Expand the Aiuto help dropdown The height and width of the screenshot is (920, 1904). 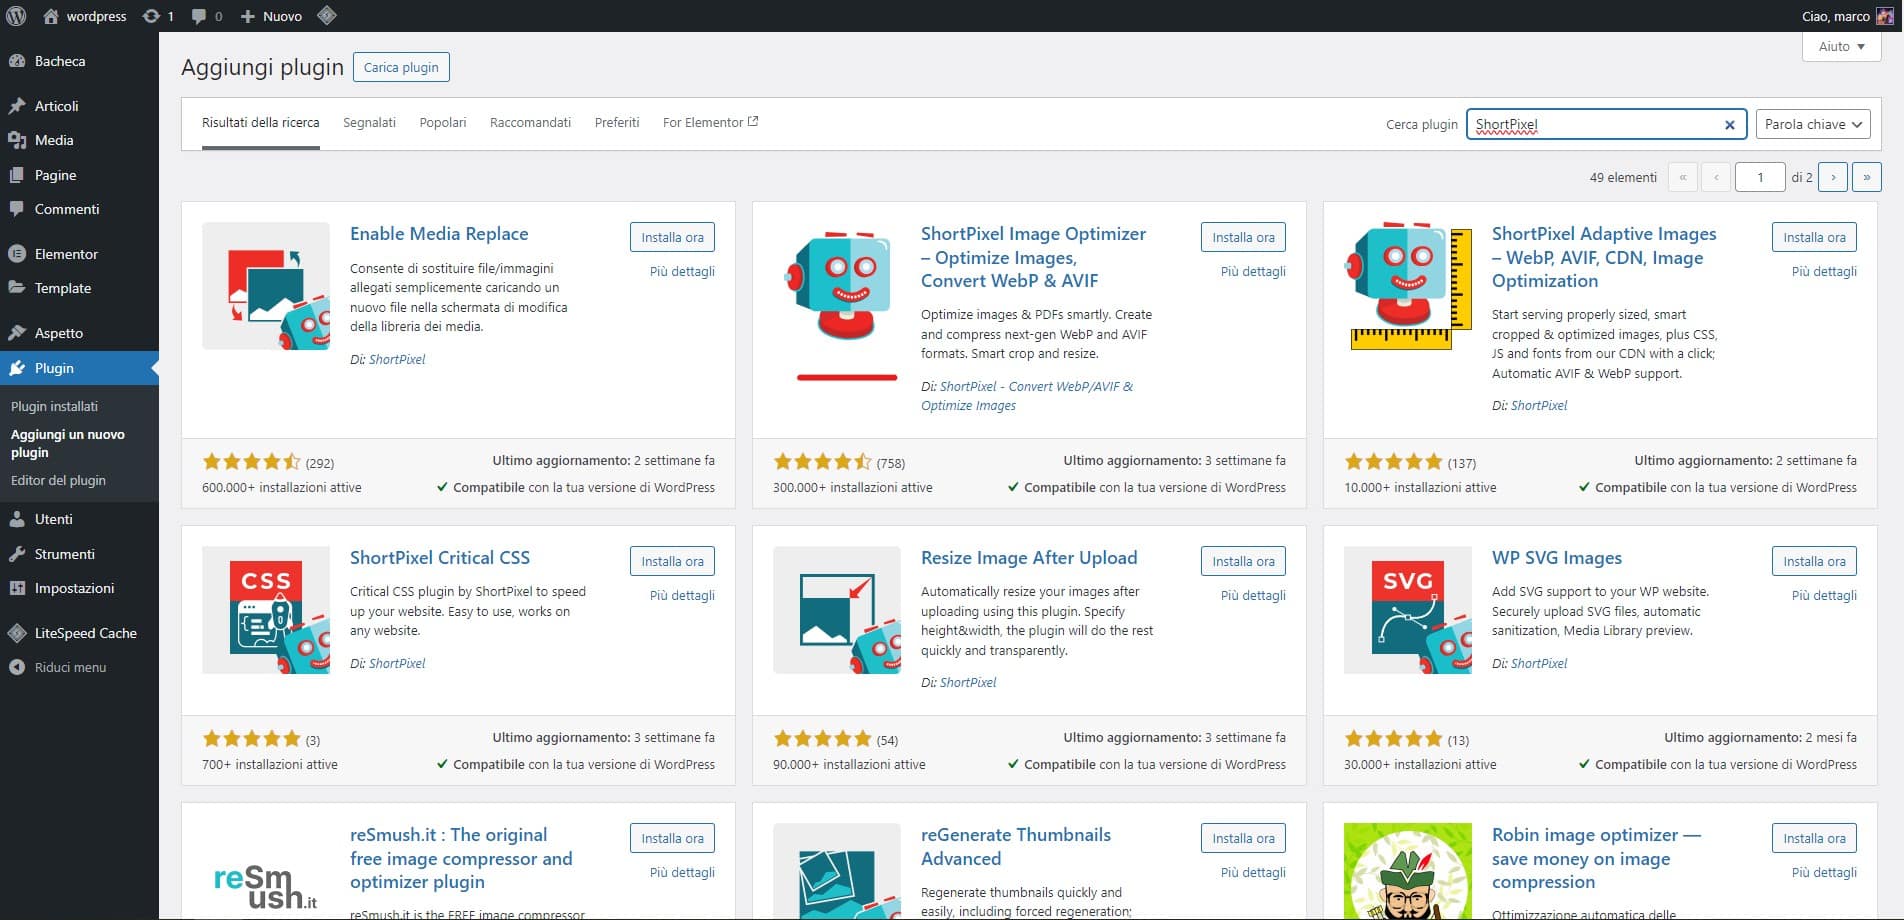(x=1841, y=46)
